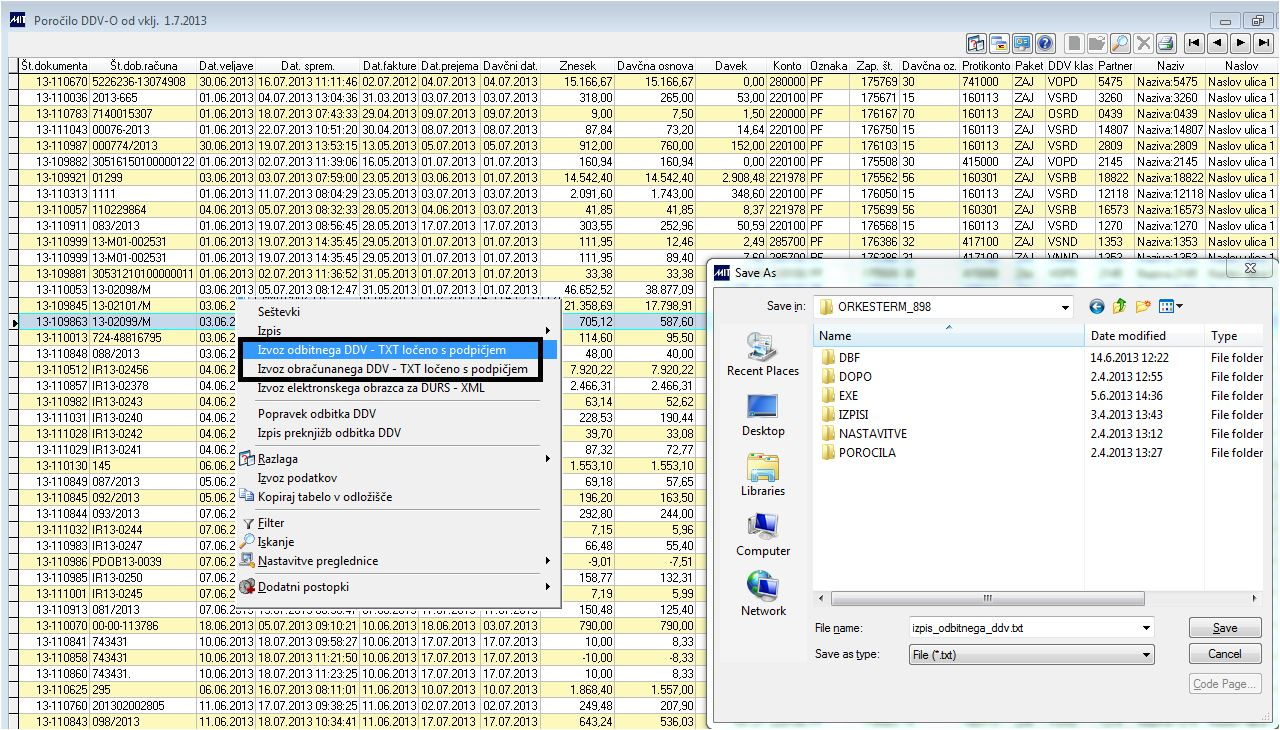Click the printer icon in top toolbar

coord(1165,43)
